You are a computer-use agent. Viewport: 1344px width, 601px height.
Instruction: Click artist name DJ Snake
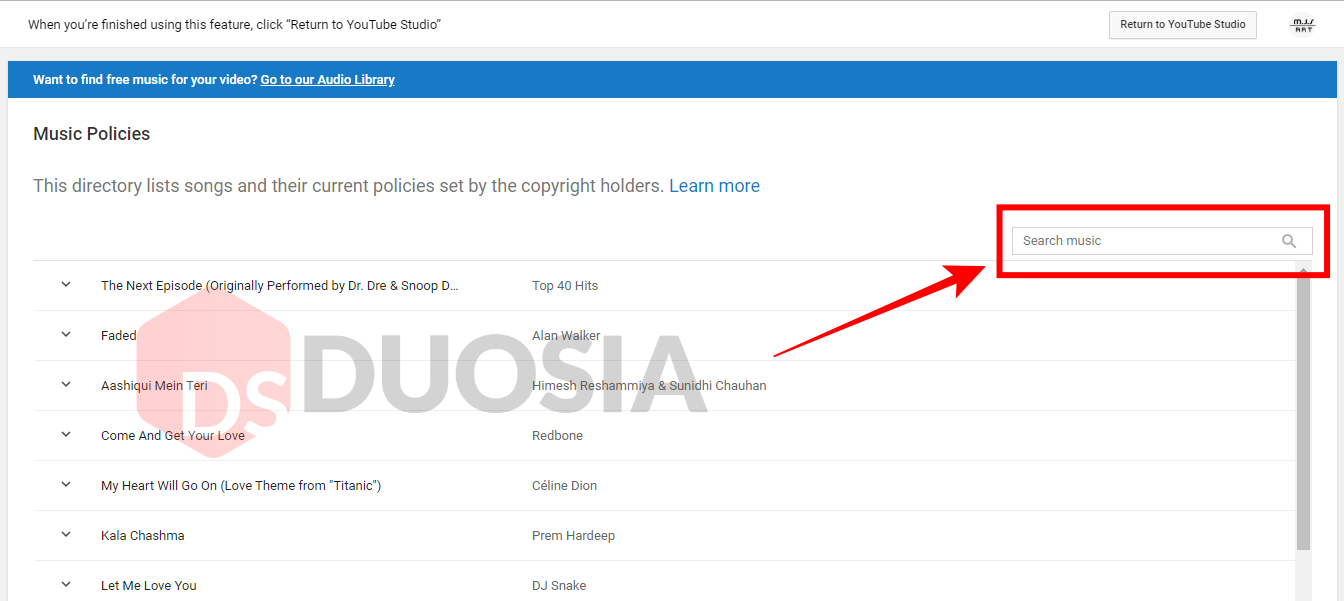[x=559, y=586]
